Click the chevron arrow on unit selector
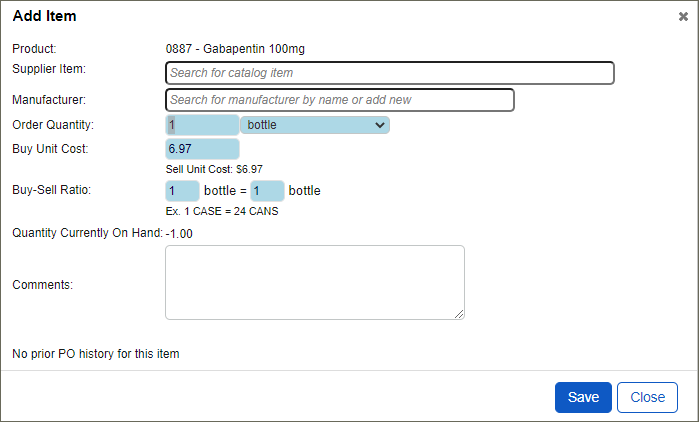Screen dimensions: 699x422 (380, 125)
